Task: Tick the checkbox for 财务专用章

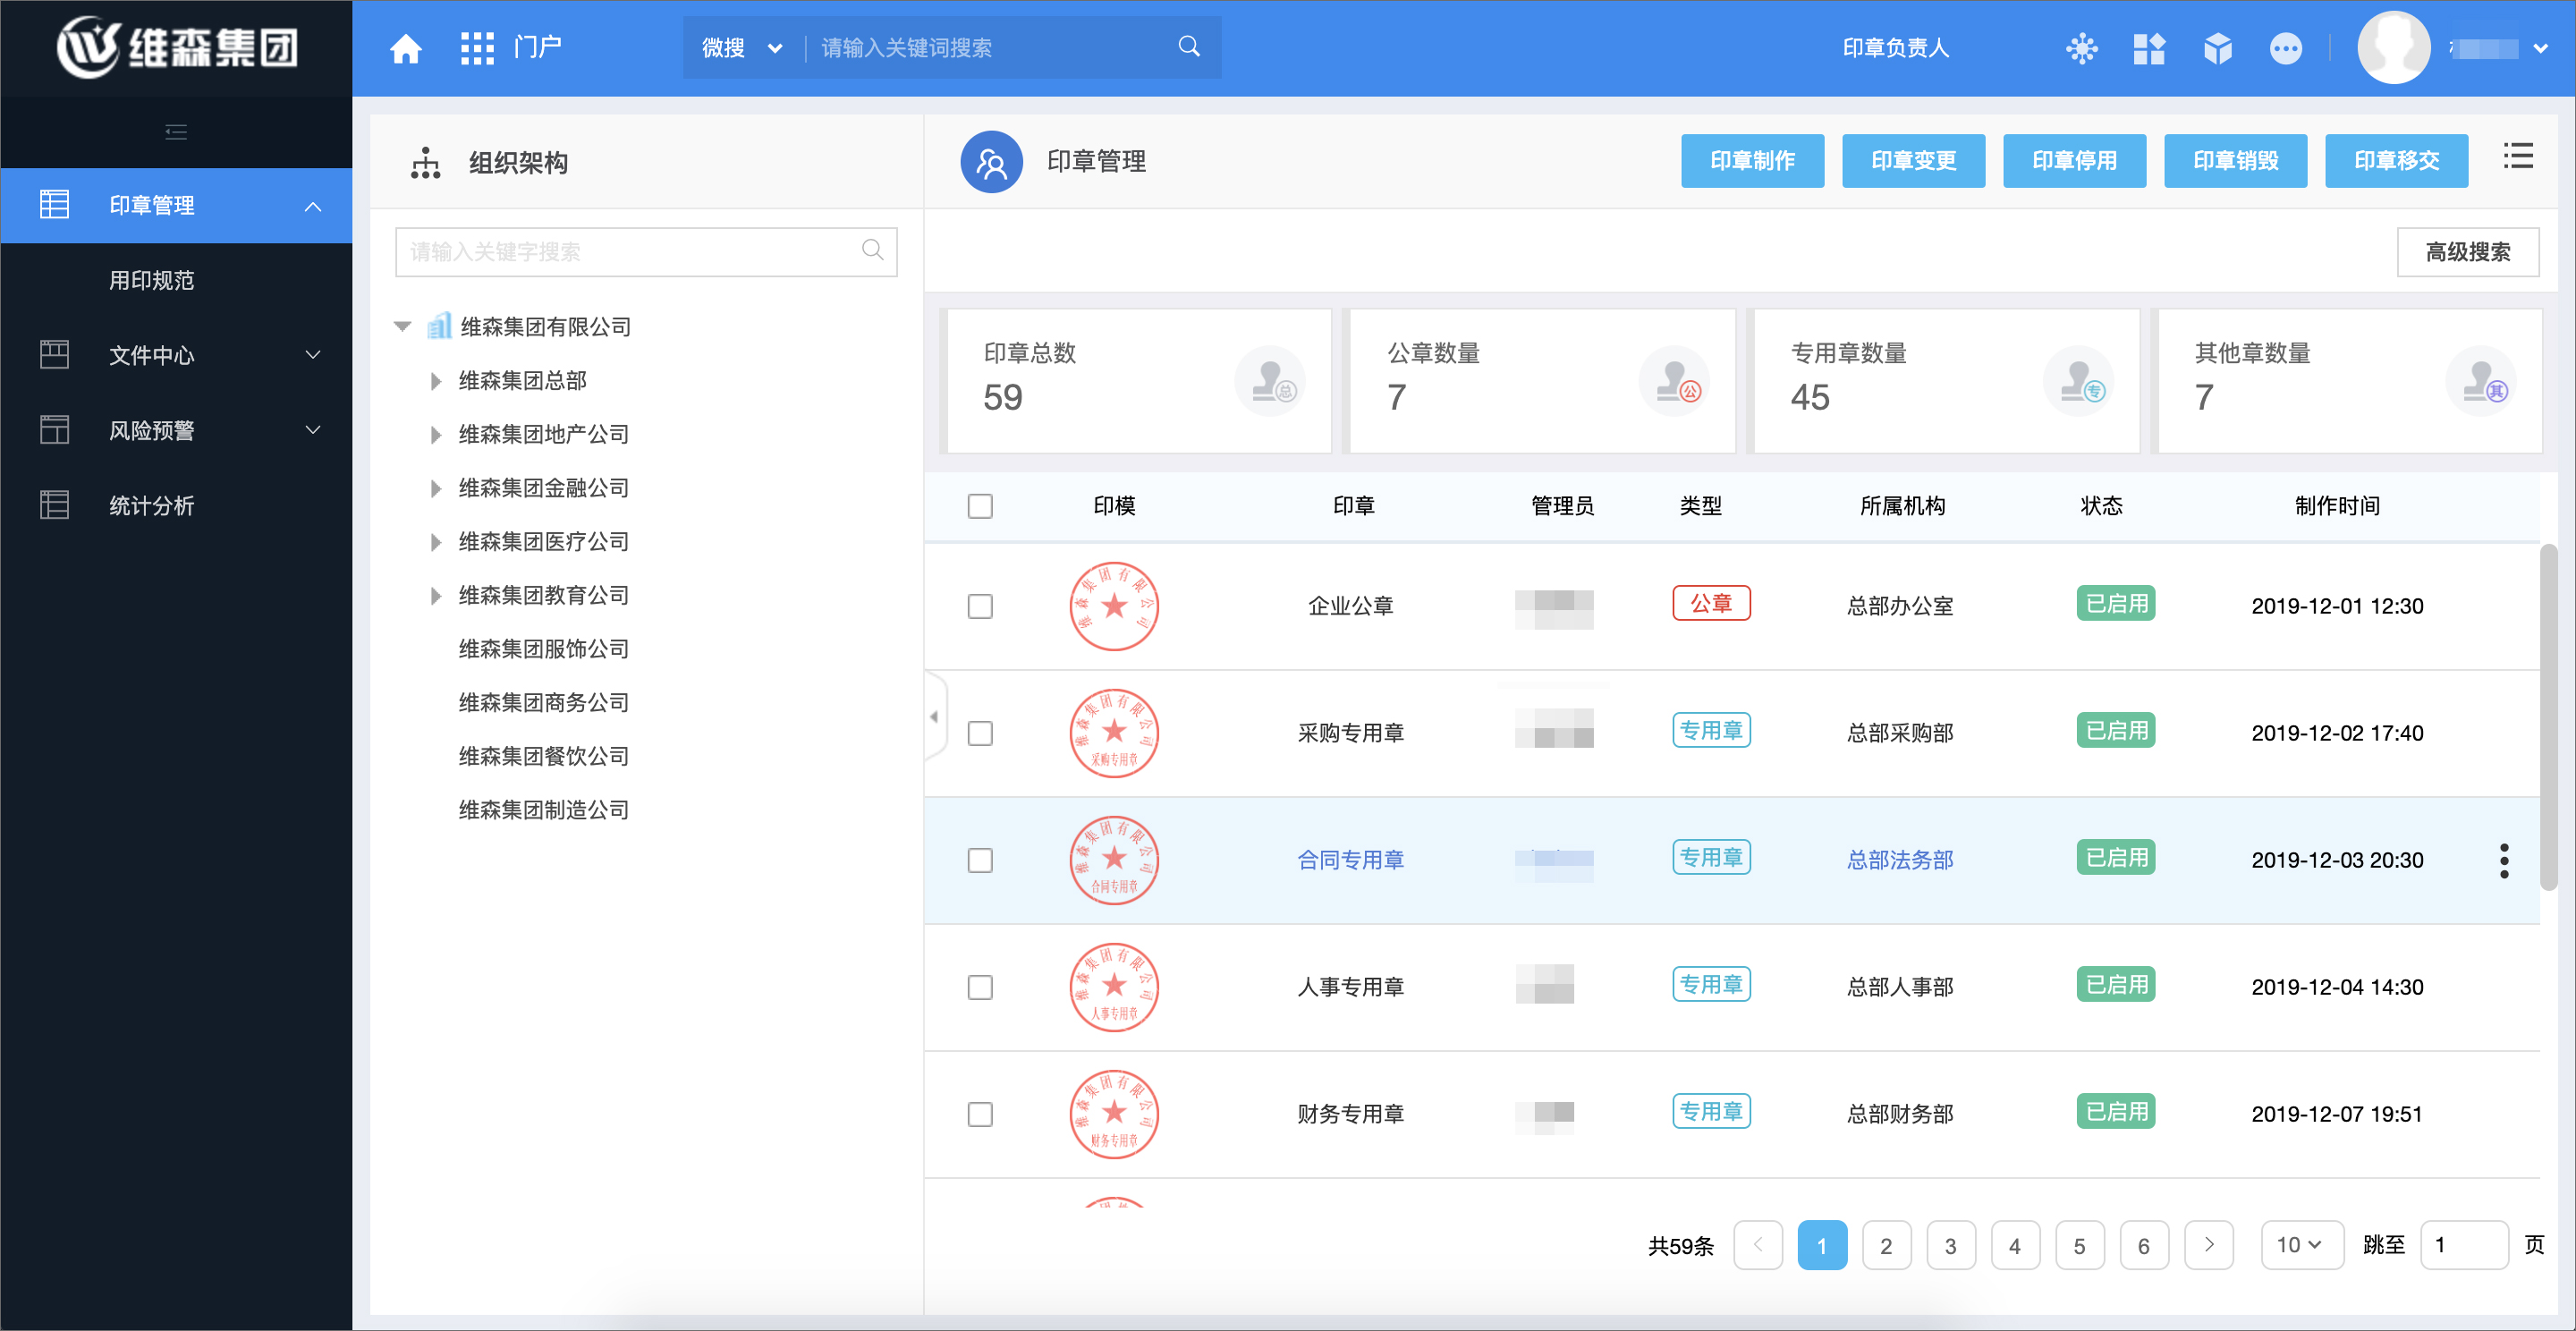Action: click(980, 1114)
